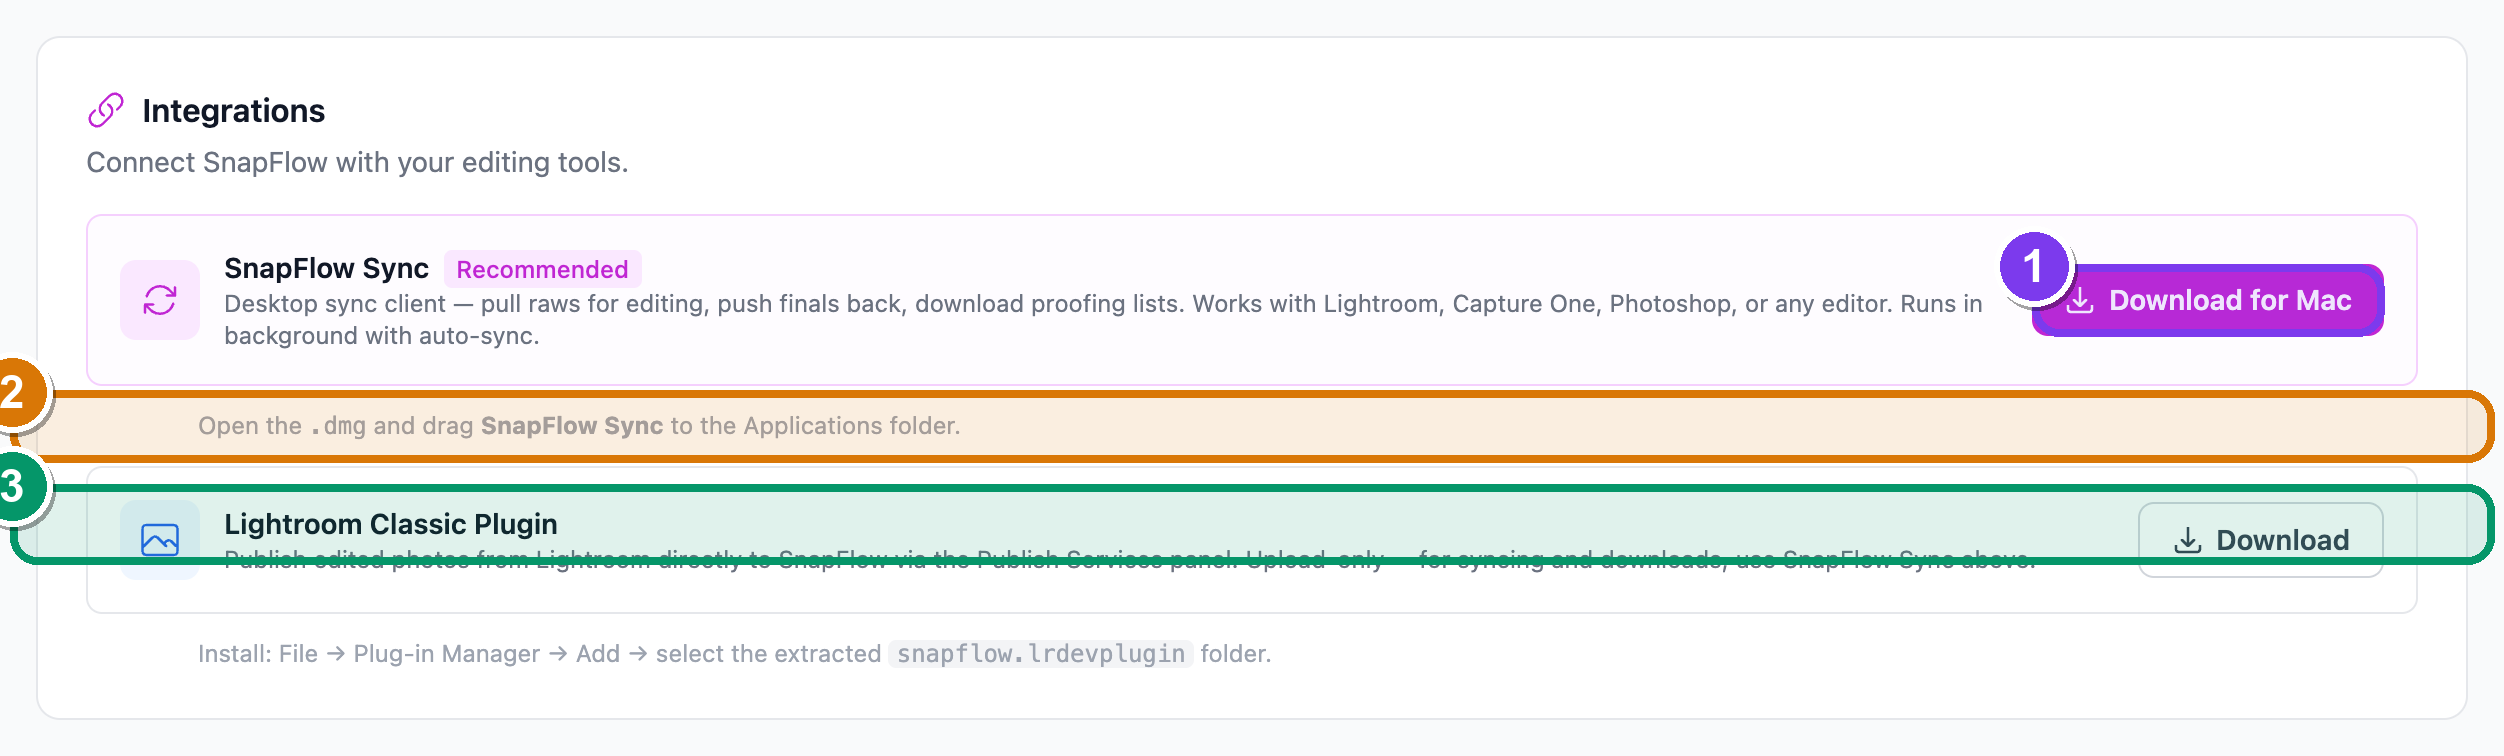Download the Lightroom Classic Plugin
The width and height of the screenshot is (2504, 756).
tap(2260, 540)
